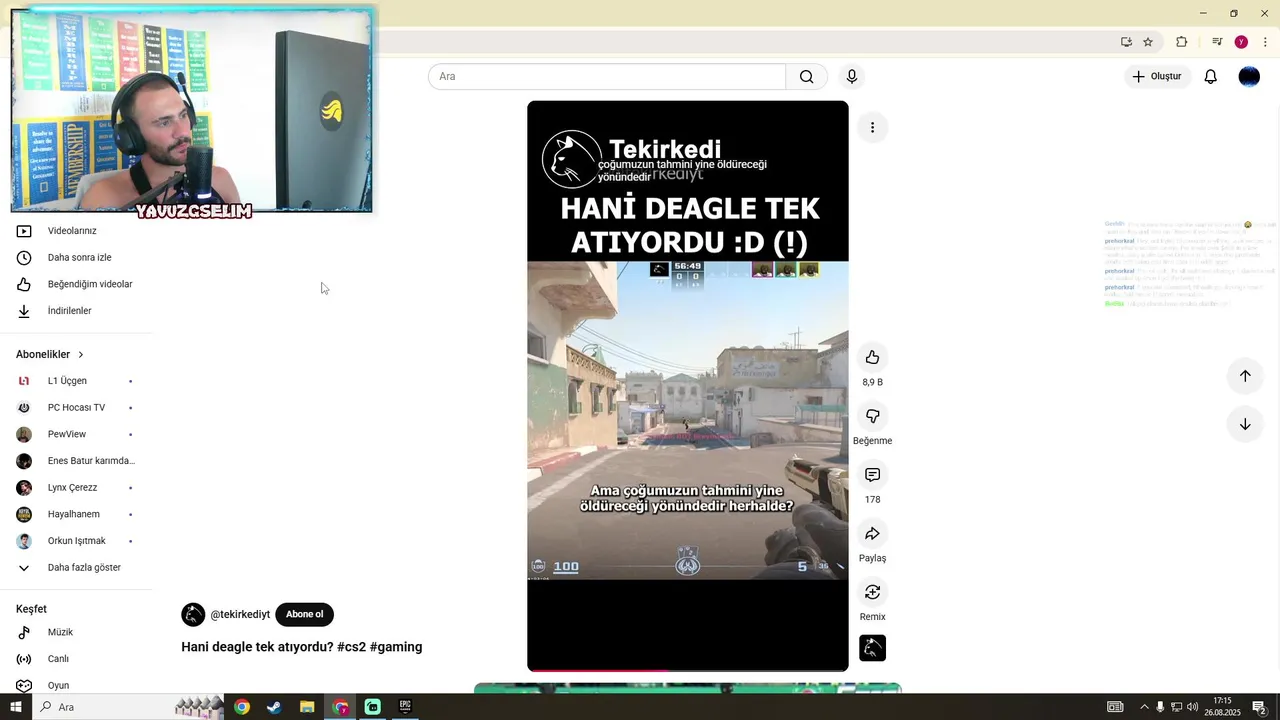Dislike the Short with thumbs-down icon
The image size is (1280, 720).
(872, 416)
